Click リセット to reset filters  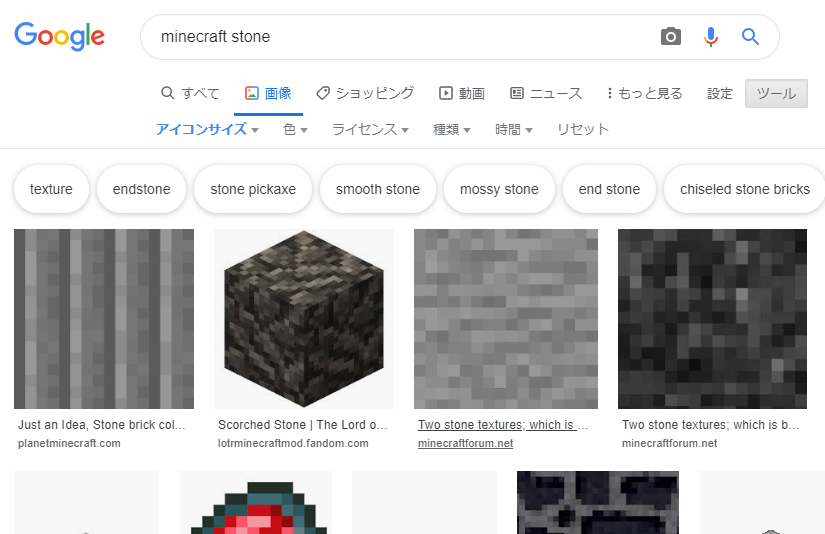coord(583,129)
